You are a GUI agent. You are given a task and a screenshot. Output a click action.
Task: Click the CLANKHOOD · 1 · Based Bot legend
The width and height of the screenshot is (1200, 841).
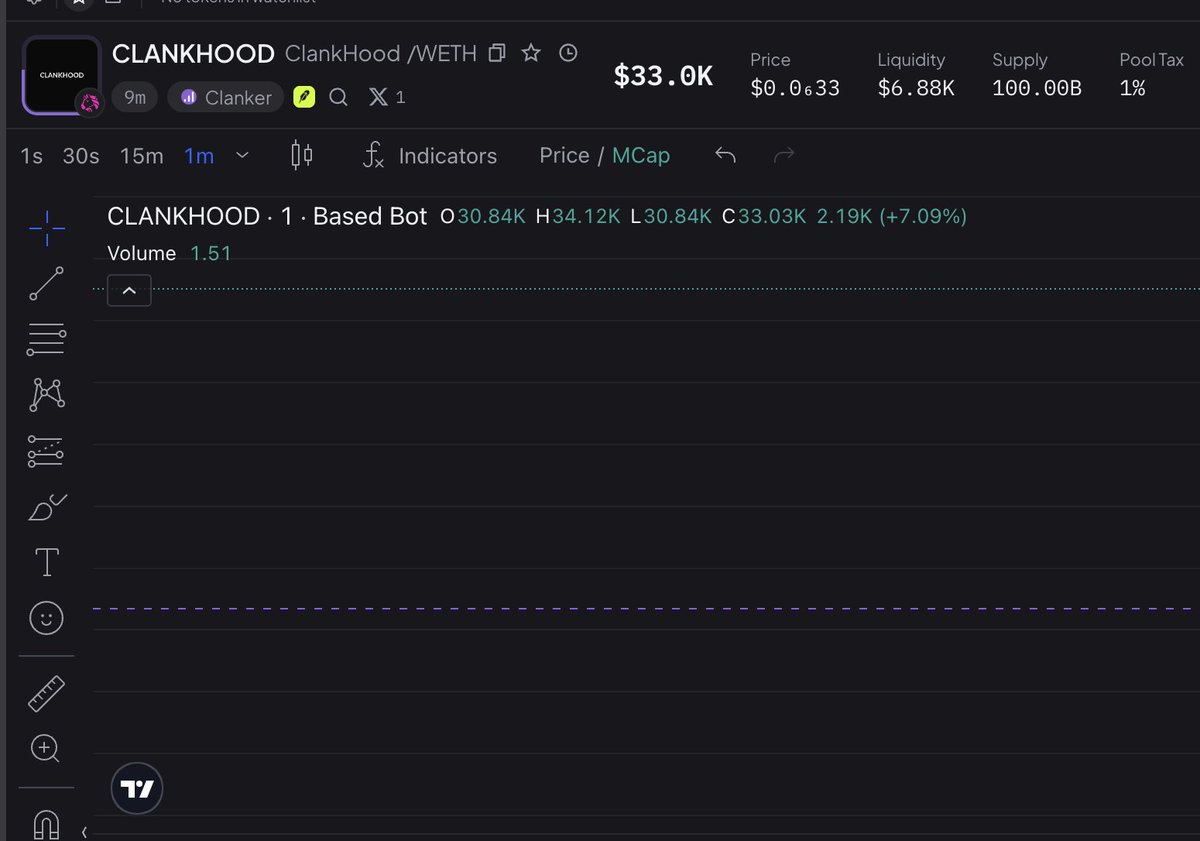267,216
